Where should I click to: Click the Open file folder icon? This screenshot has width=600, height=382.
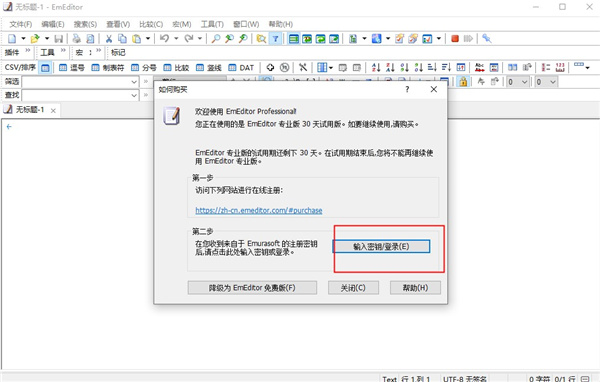pyautogui.click(x=35, y=38)
